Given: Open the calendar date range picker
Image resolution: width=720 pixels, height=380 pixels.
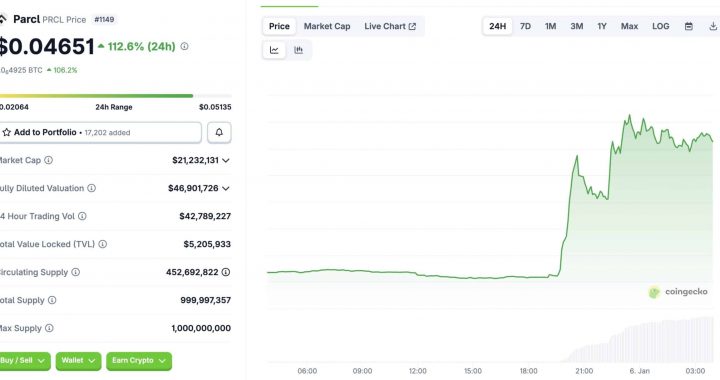Looking at the screenshot, I should coord(688,26).
